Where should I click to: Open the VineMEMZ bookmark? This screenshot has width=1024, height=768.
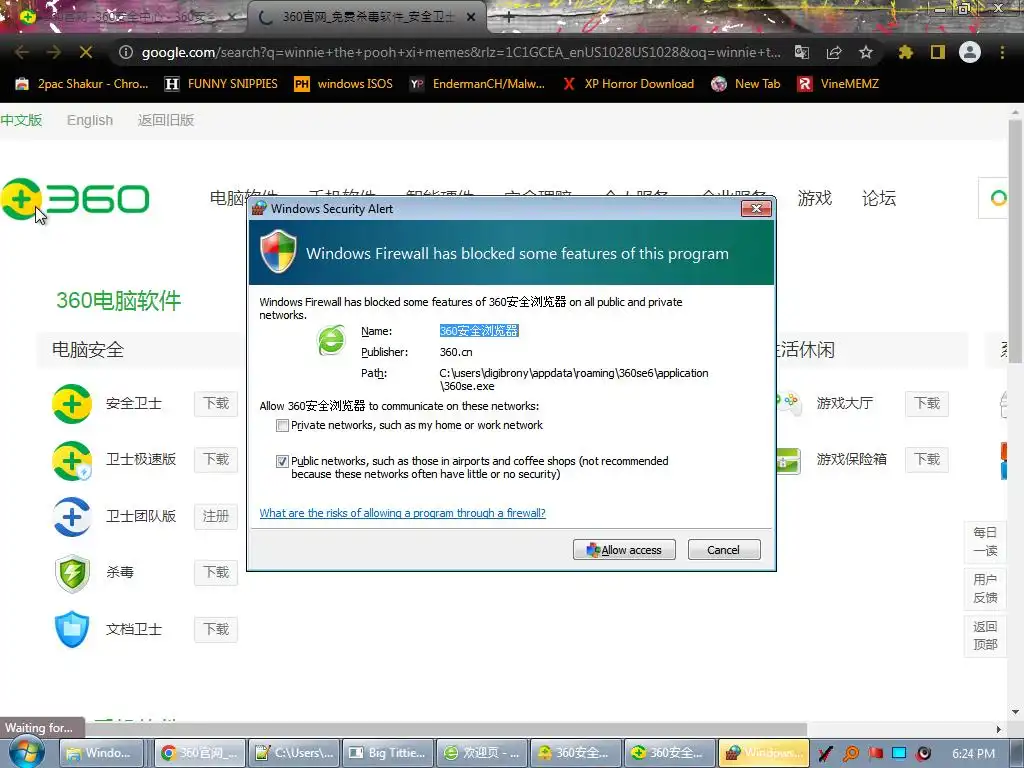click(839, 84)
